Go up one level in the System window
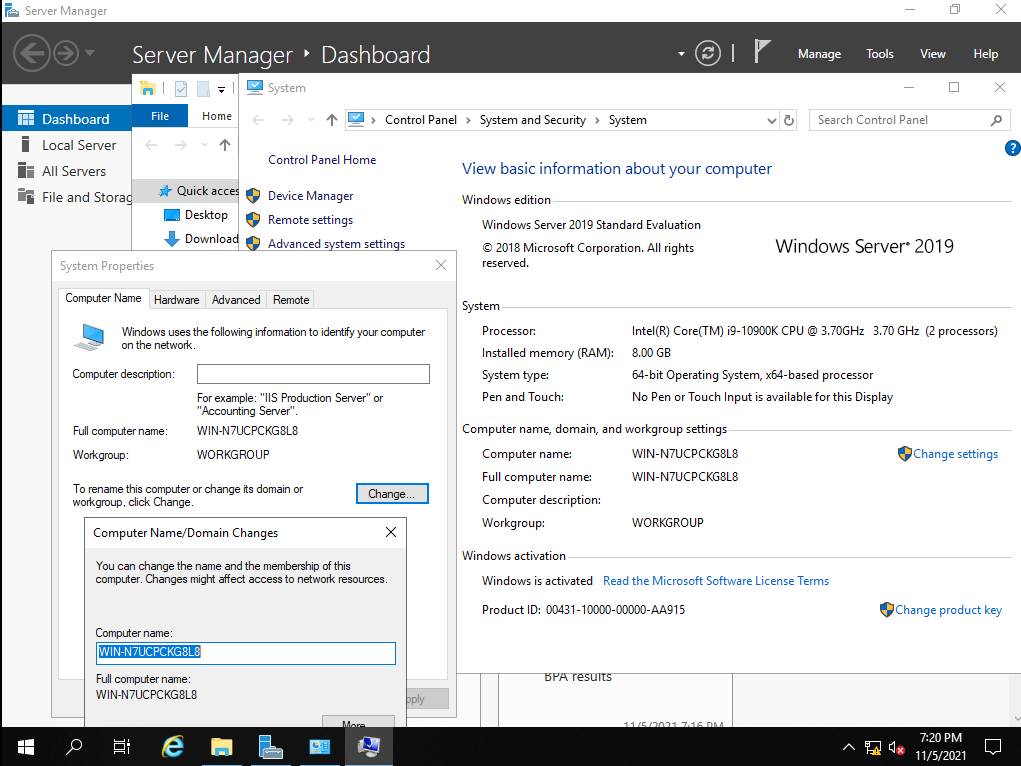 332,120
